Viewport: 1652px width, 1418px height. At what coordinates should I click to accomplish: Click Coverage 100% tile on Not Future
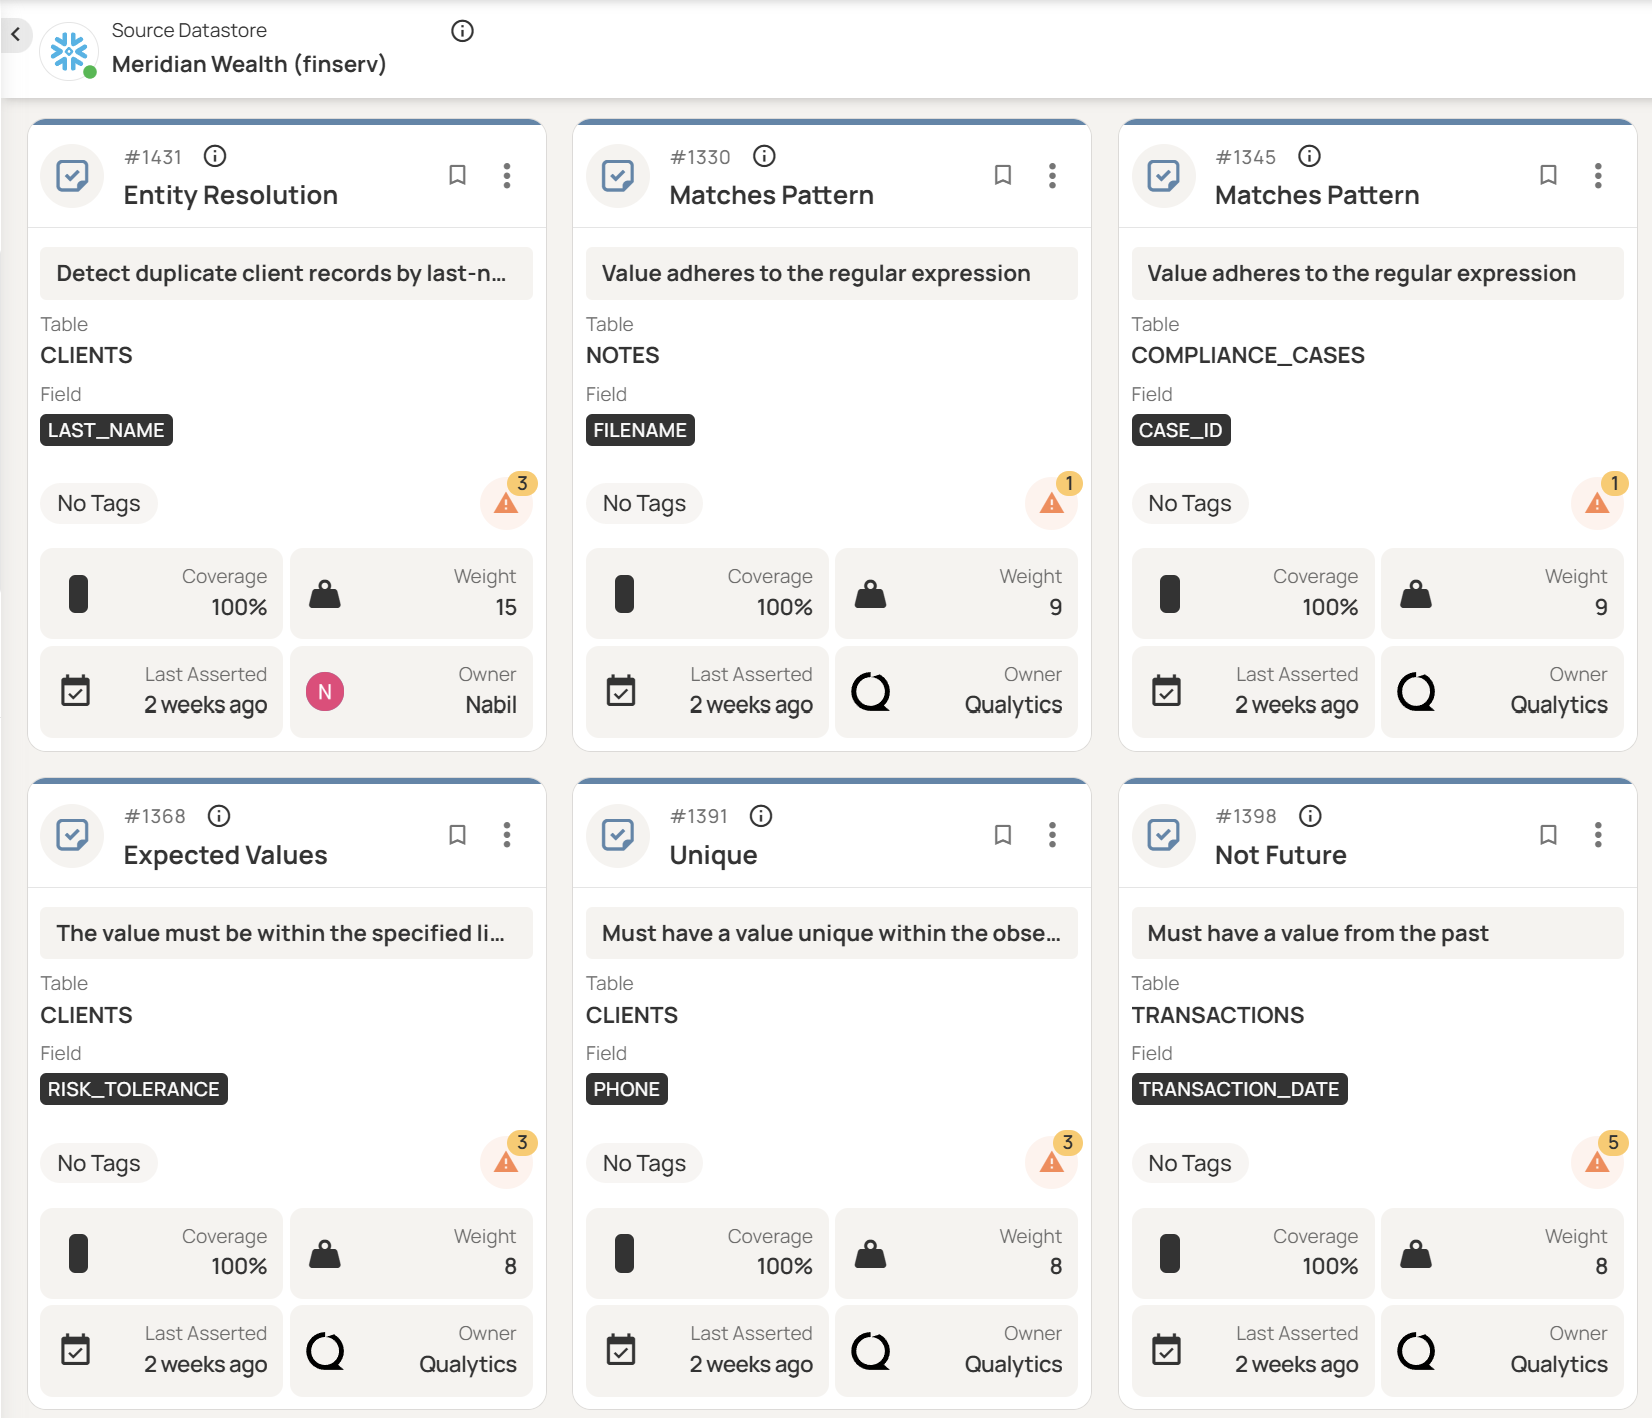pos(1253,1253)
